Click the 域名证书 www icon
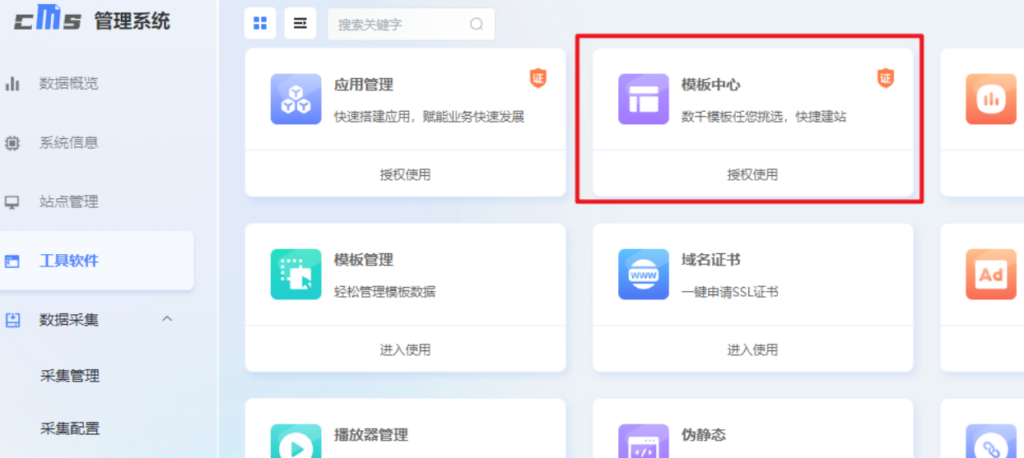Image resolution: width=1024 pixels, height=458 pixels. coord(643,274)
